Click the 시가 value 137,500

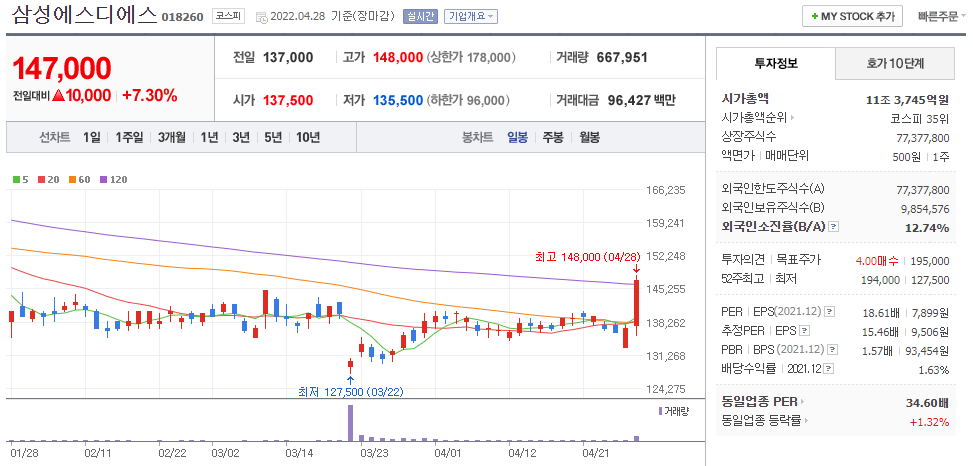pyautogui.click(x=288, y=101)
